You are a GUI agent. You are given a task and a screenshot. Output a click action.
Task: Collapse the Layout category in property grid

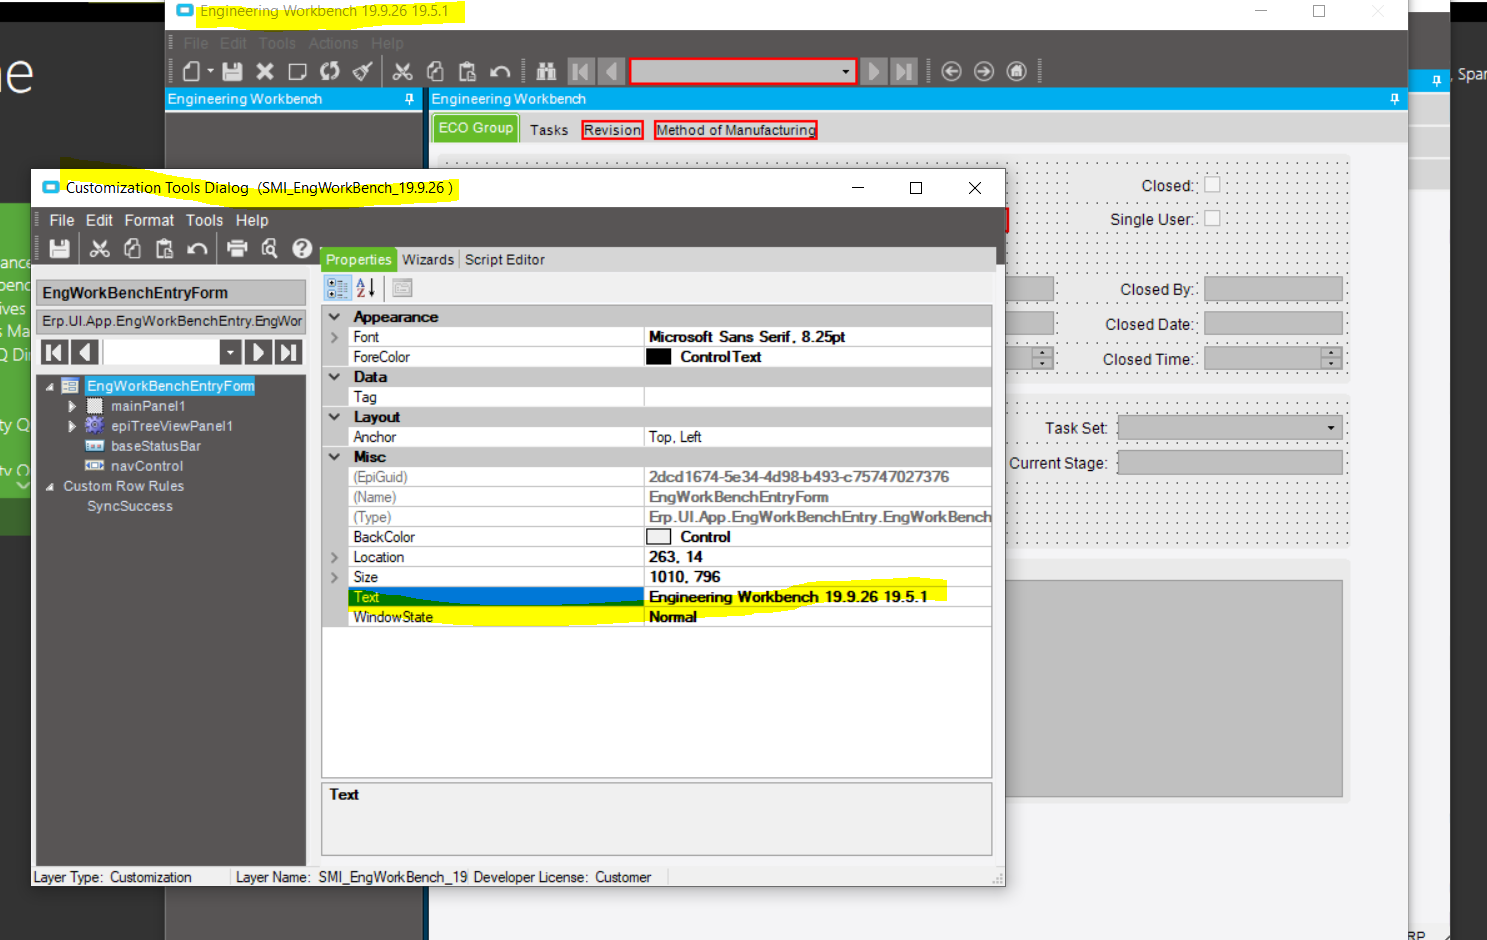[x=335, y=417]
